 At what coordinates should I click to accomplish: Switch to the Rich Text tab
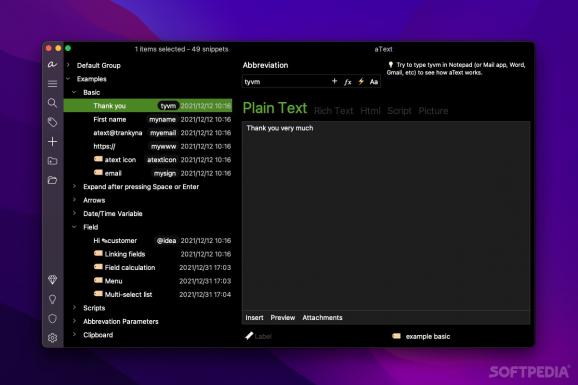point(334,111)
